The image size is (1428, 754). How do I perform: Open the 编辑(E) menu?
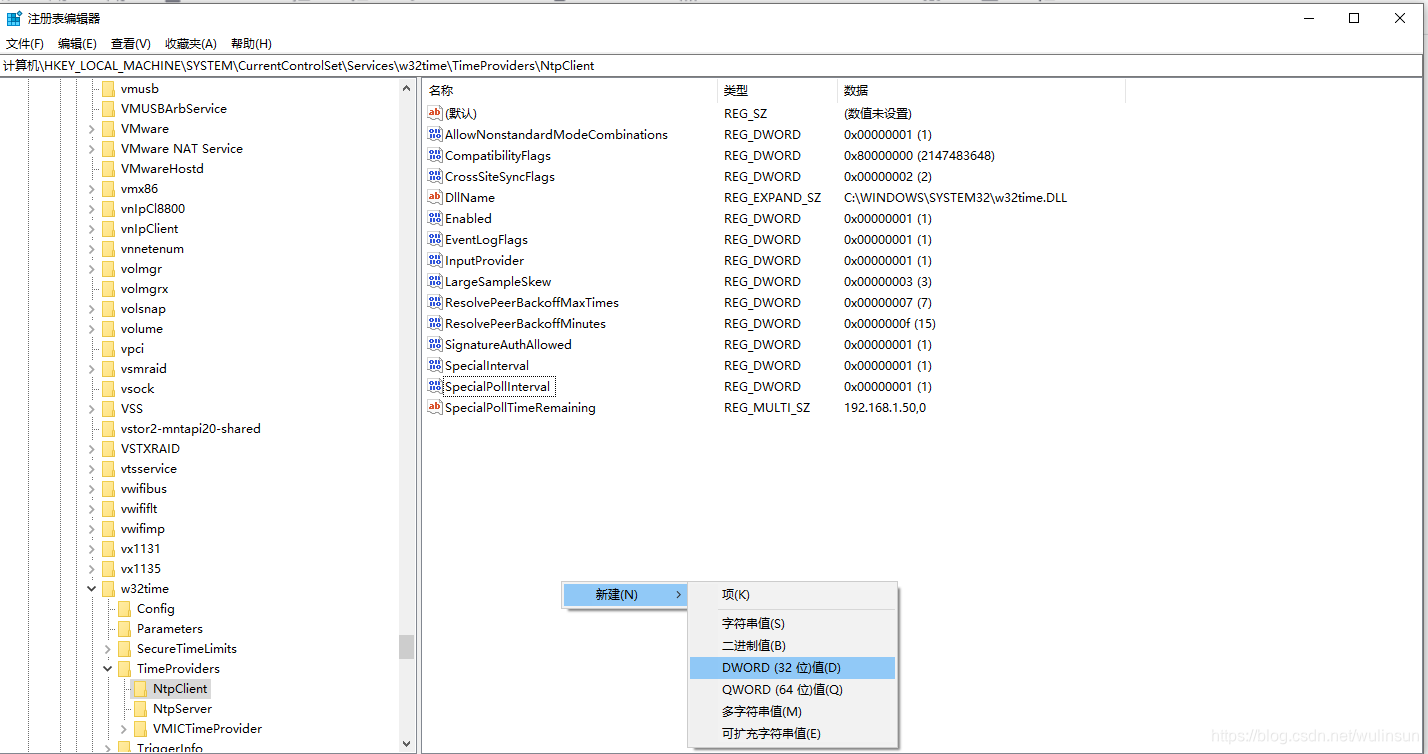pyautogui.click(x=77, y=43)
